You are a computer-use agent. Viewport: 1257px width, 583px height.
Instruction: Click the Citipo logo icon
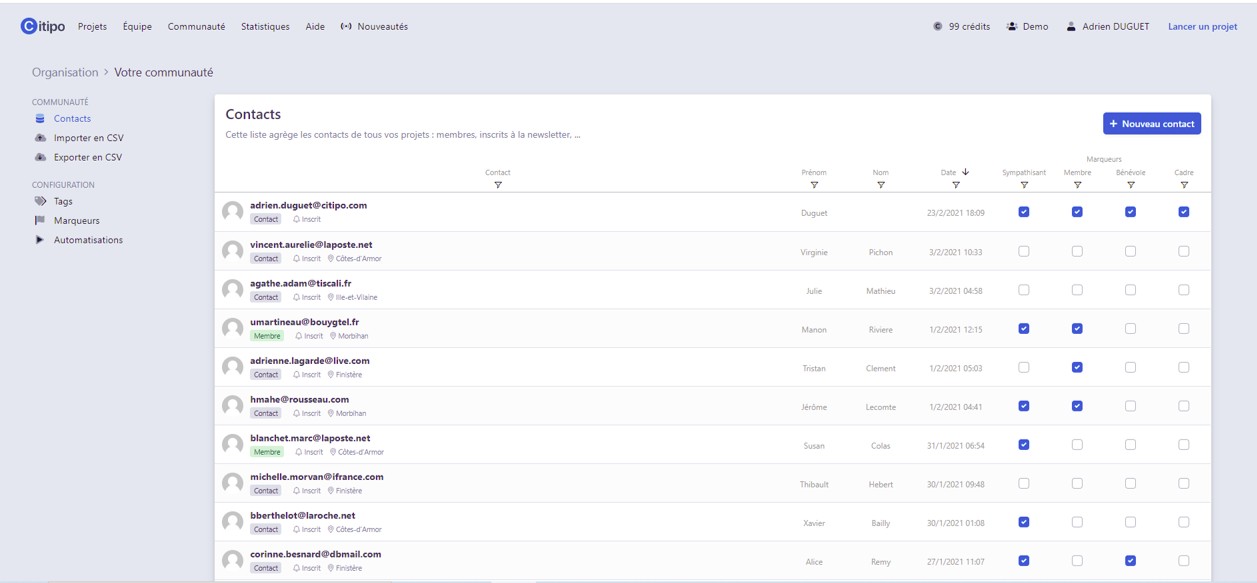29,26
